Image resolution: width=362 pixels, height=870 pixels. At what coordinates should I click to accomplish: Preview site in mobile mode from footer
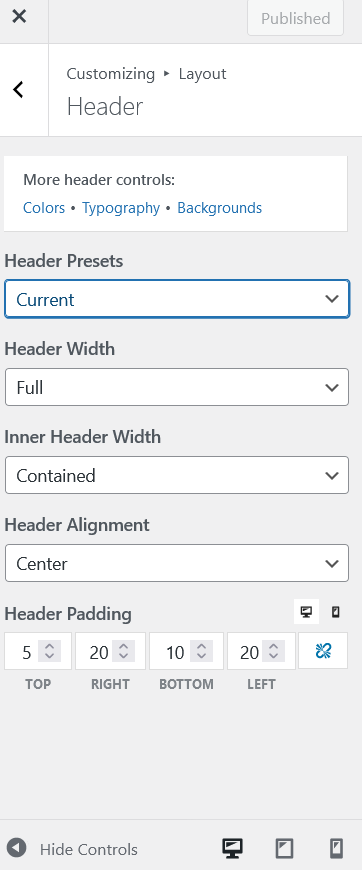[x=336, y=848]
